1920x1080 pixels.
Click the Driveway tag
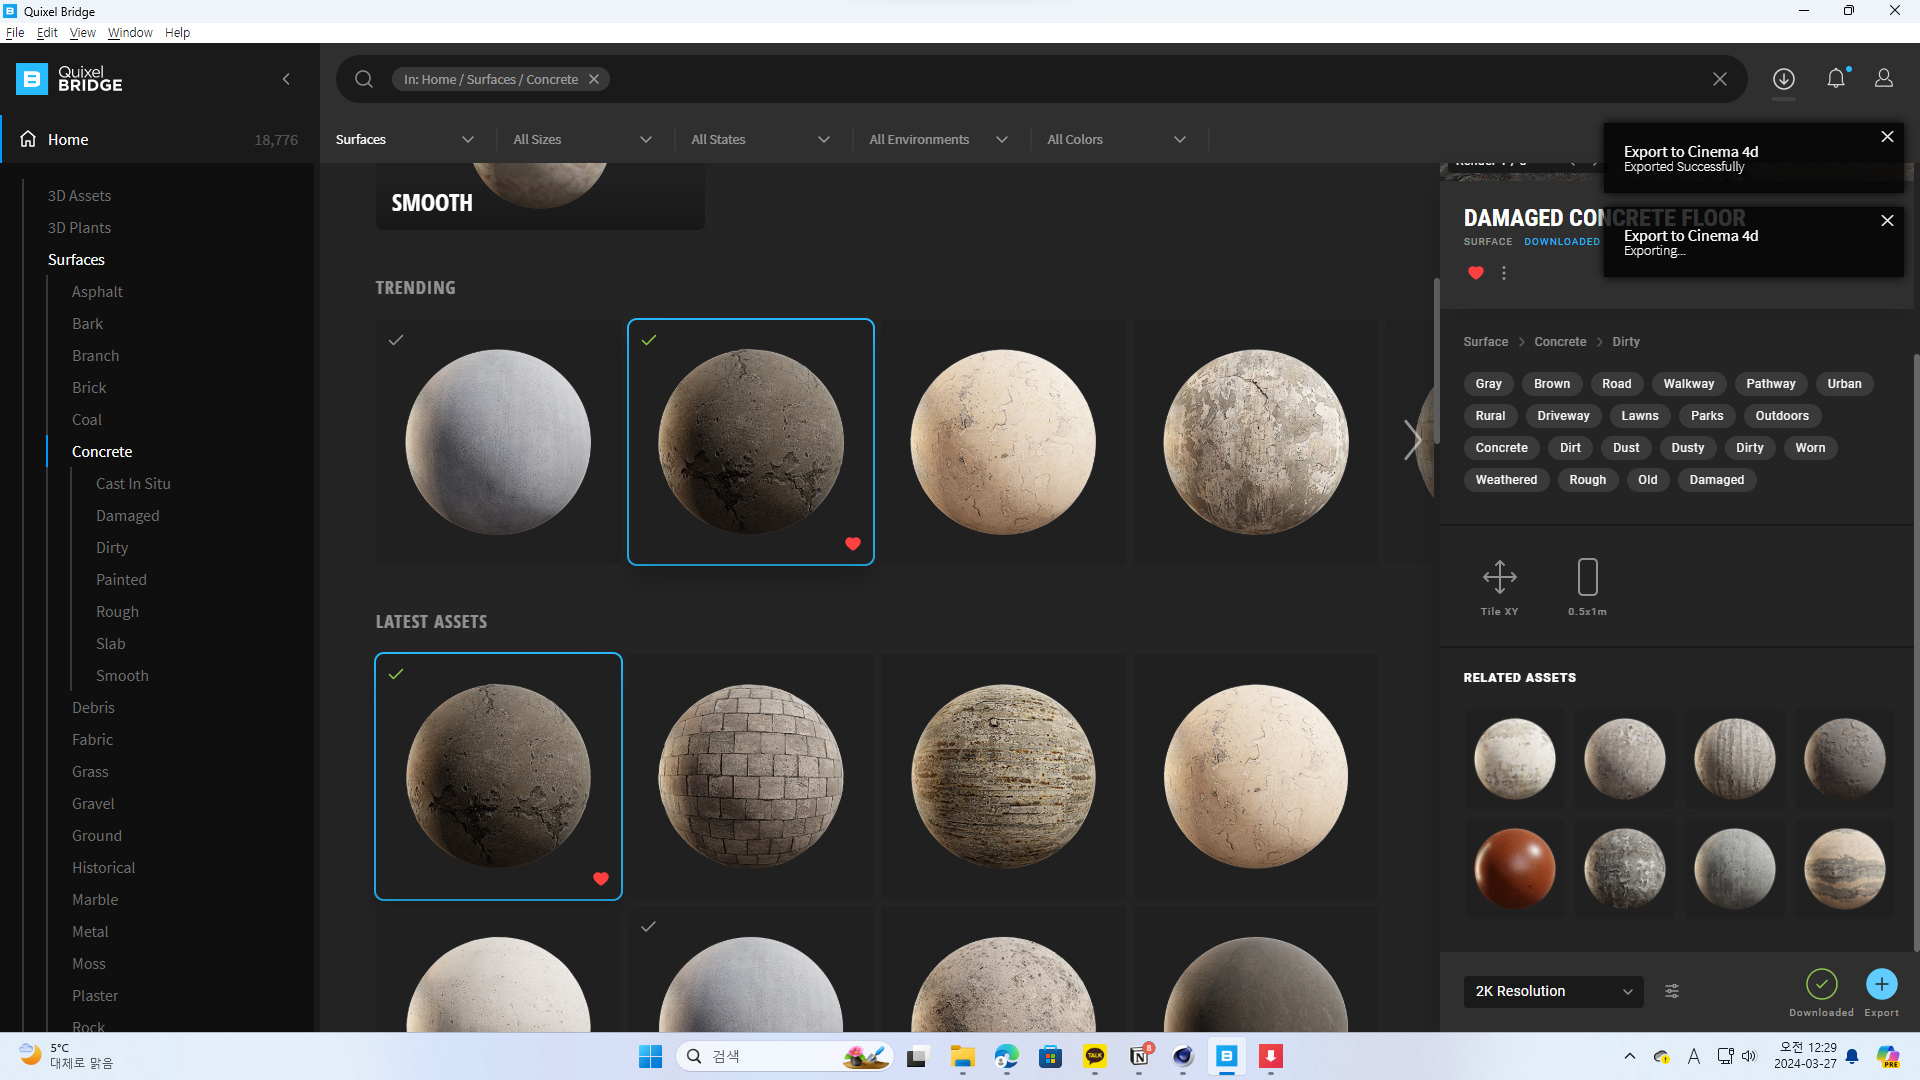point(1563,416)
